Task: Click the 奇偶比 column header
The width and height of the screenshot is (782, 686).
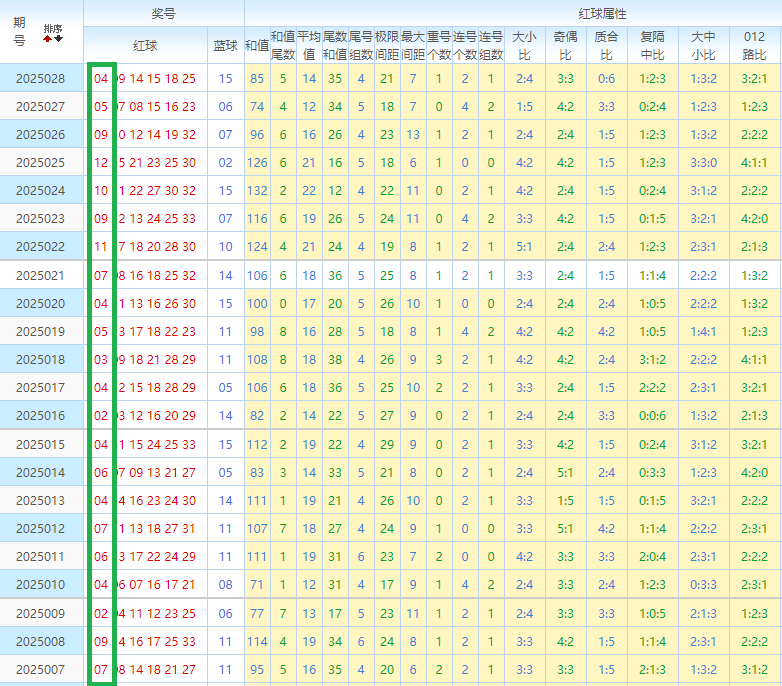Action: [x=565, y=45]
